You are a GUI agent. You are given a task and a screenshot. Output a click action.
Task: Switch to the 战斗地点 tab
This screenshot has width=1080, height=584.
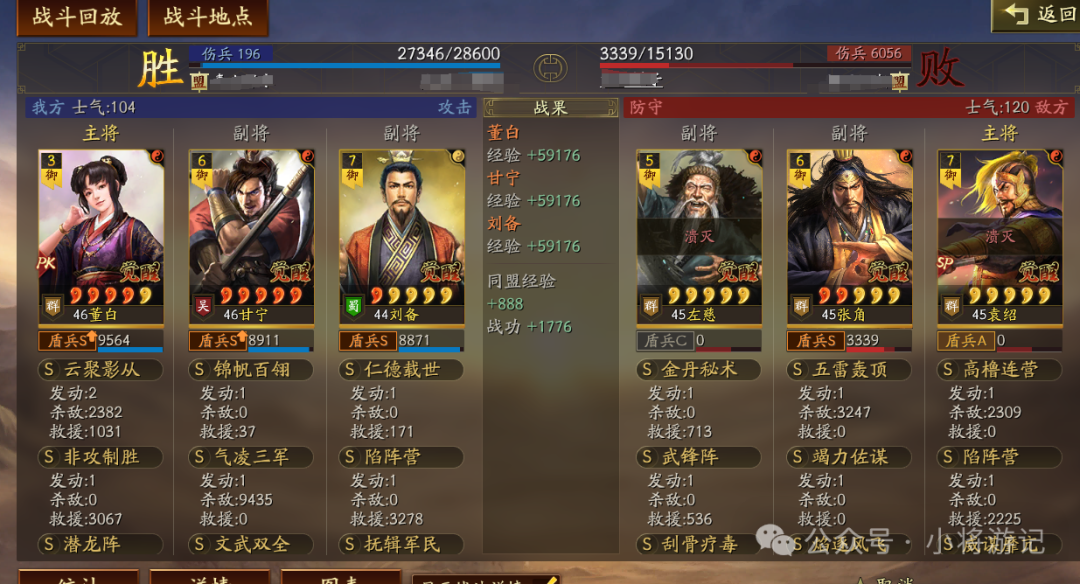(208, 17)
